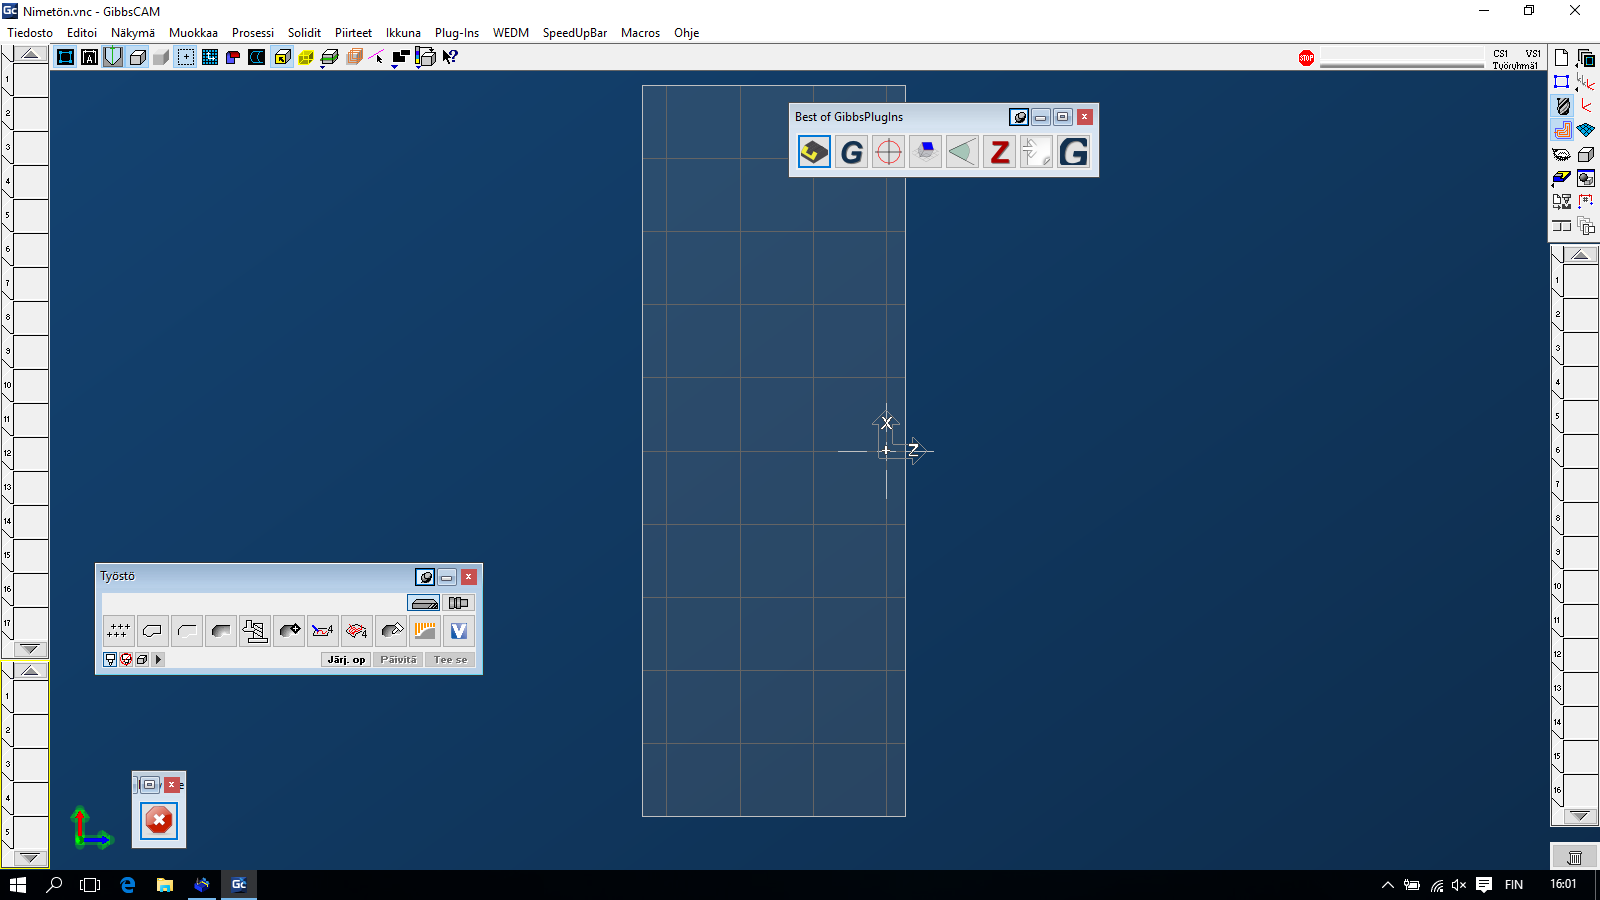This screenshot has height=900, width=1600.
Task: Click the Päivitä button
Action: point(398,660)
